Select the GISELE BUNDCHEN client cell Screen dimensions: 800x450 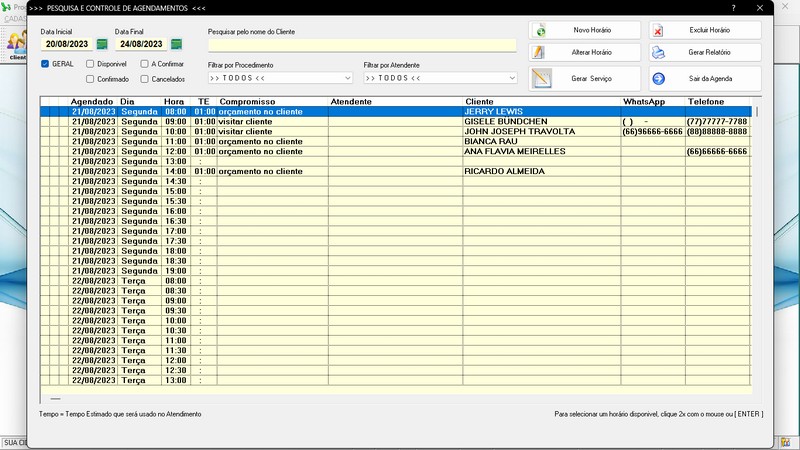pos(542,121)
